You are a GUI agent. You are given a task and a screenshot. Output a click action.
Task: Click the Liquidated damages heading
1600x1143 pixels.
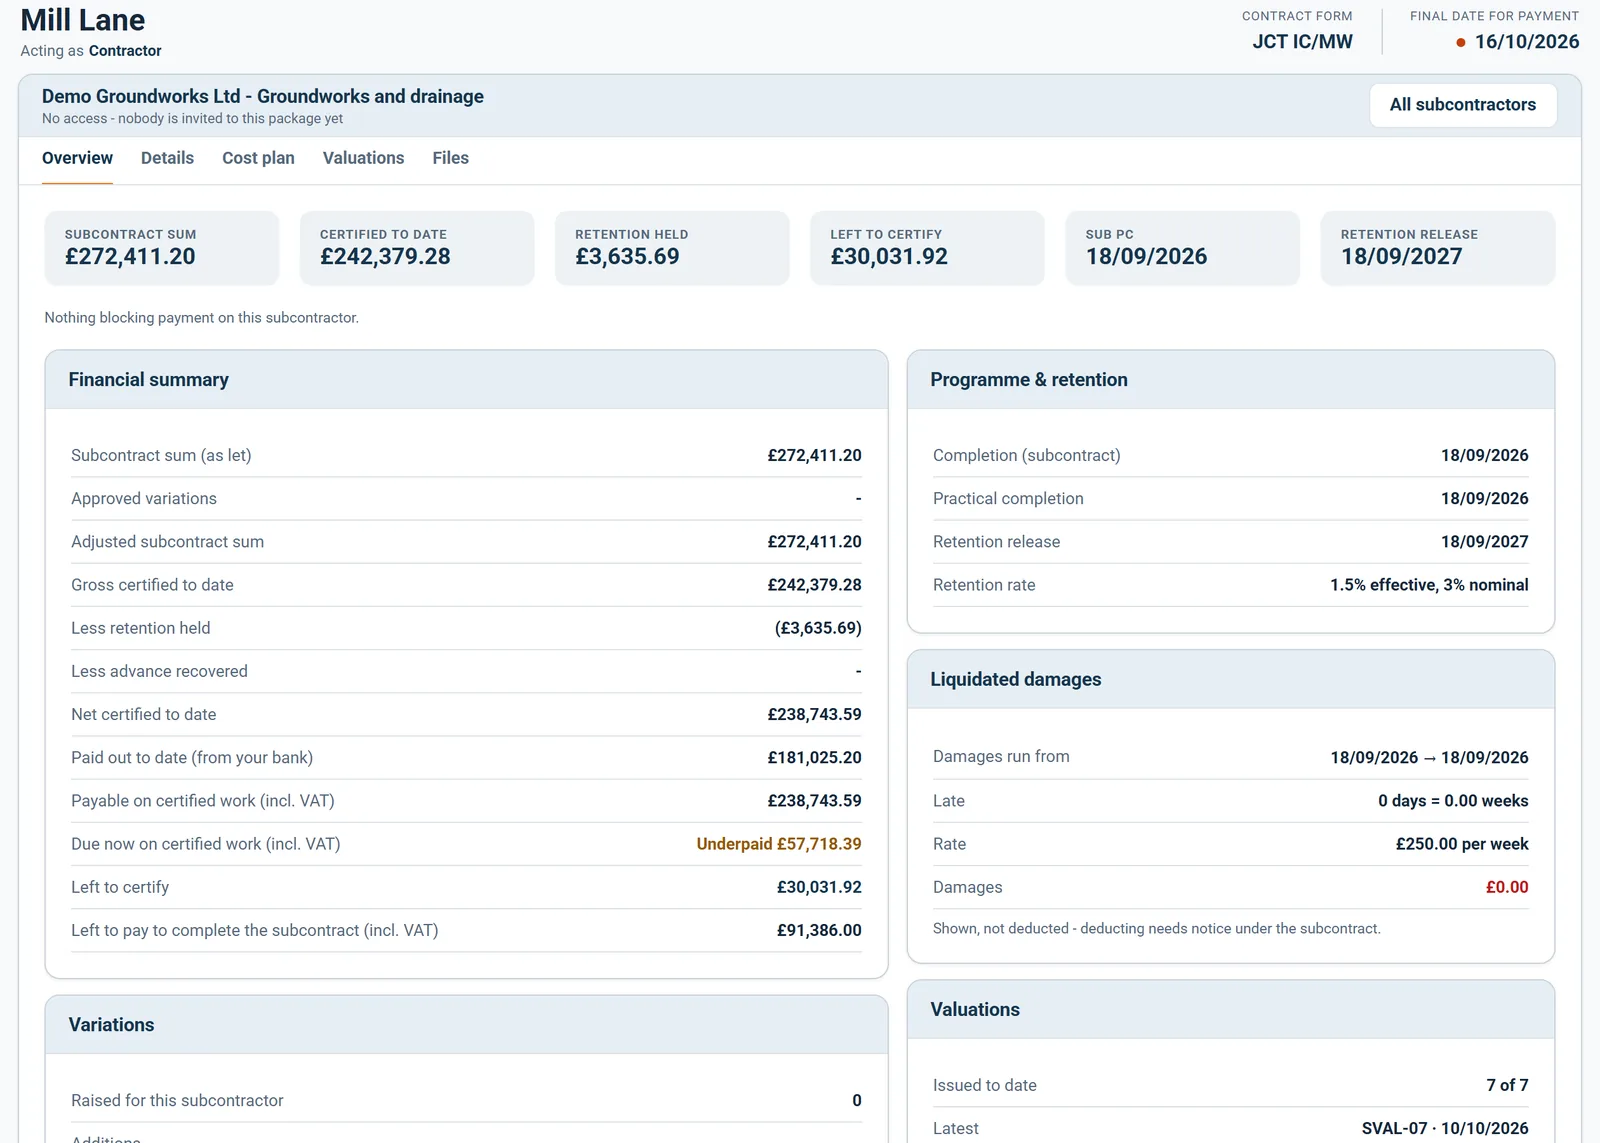coord(1016,679)
